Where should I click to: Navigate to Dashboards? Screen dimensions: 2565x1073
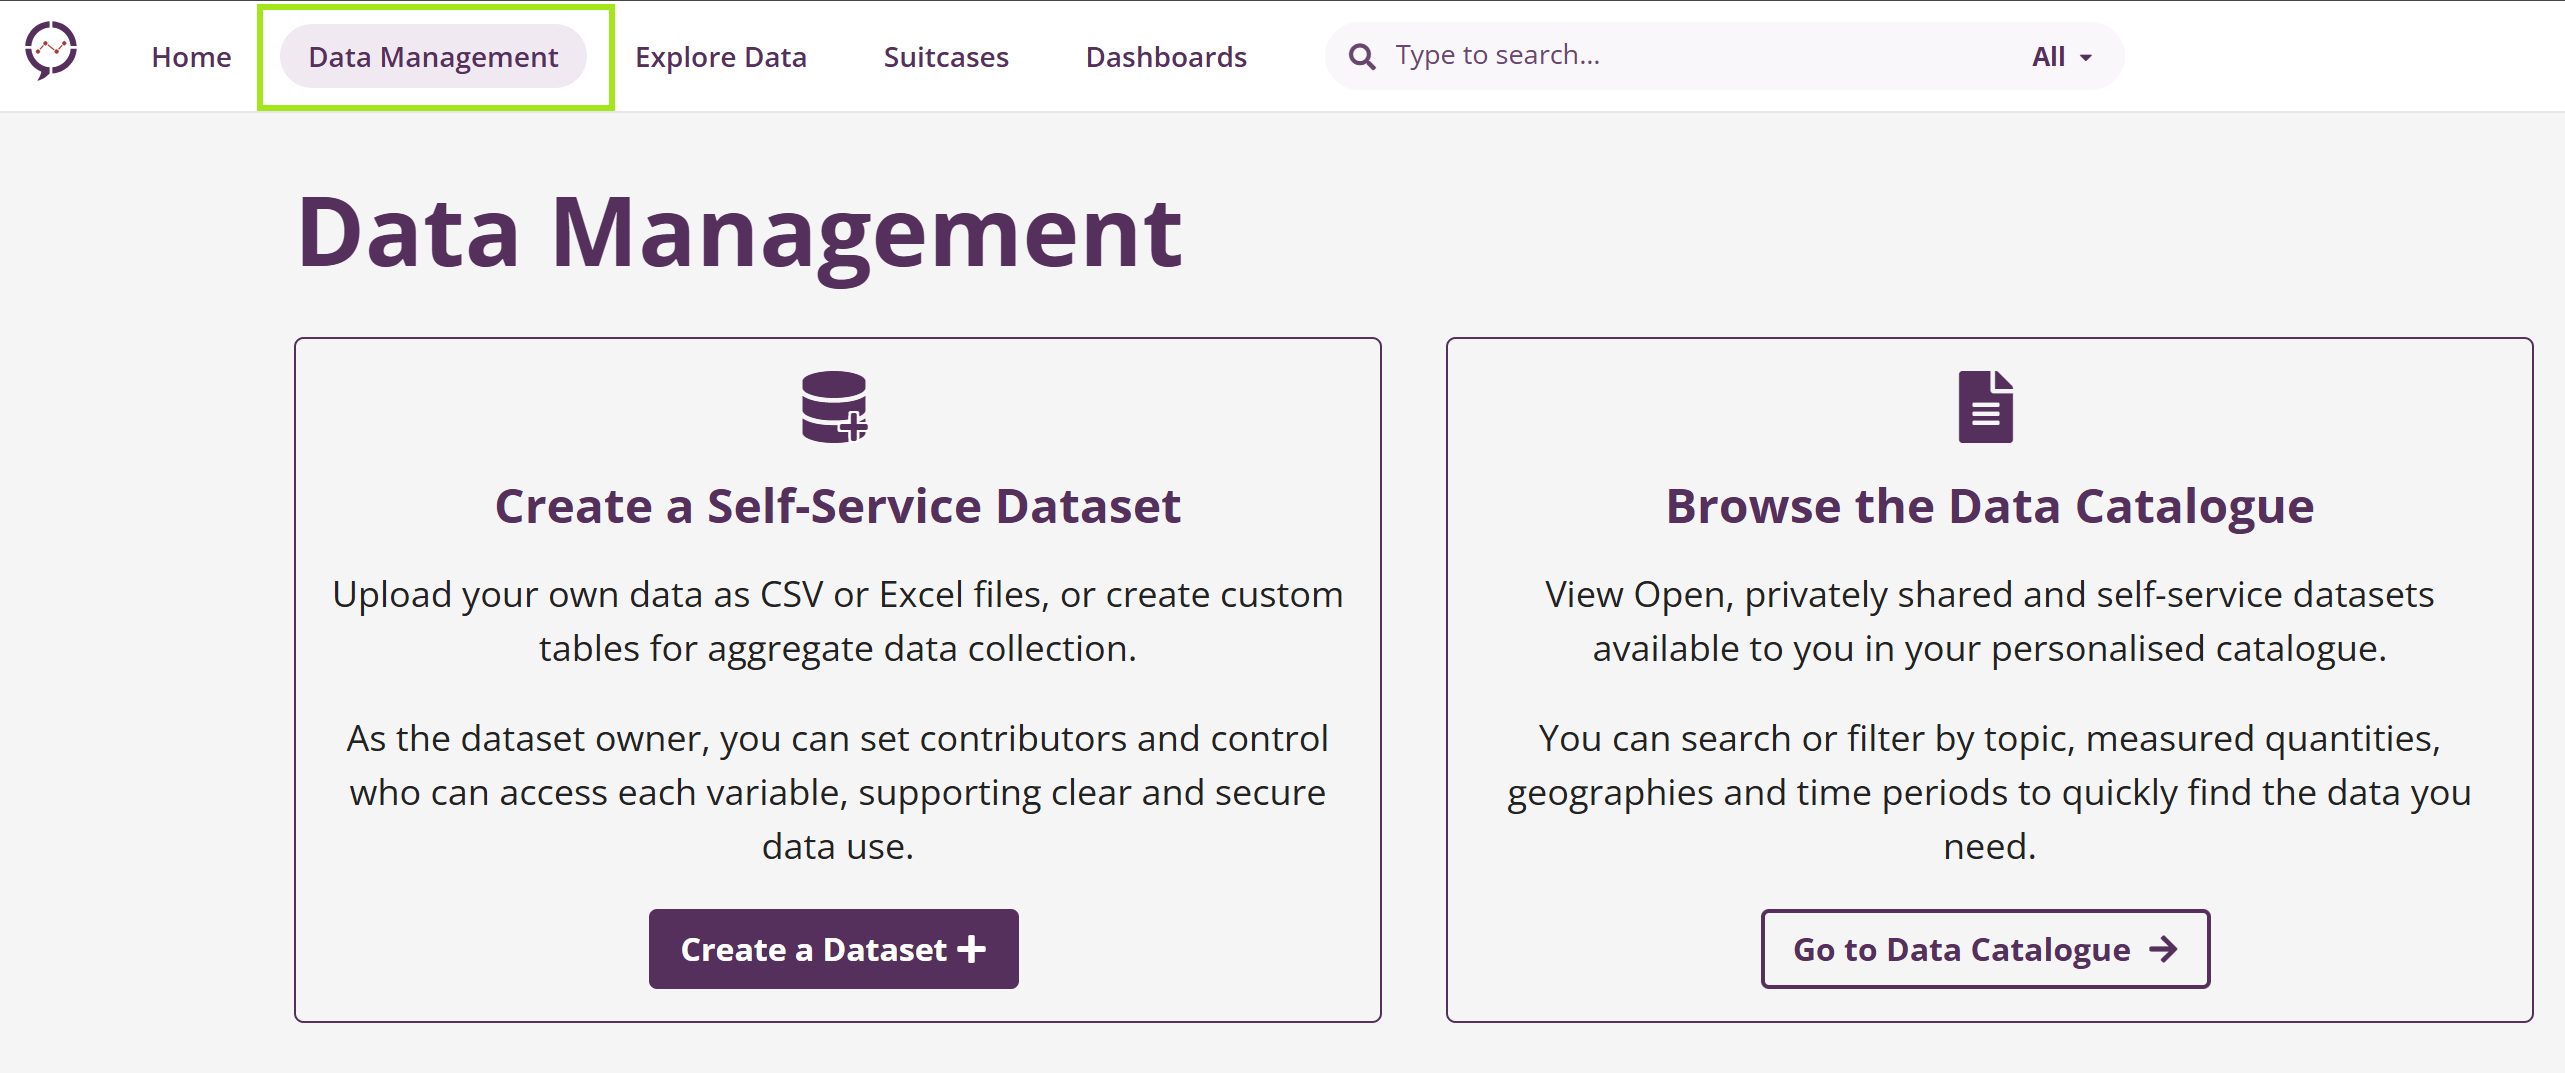click(1165, 57)
